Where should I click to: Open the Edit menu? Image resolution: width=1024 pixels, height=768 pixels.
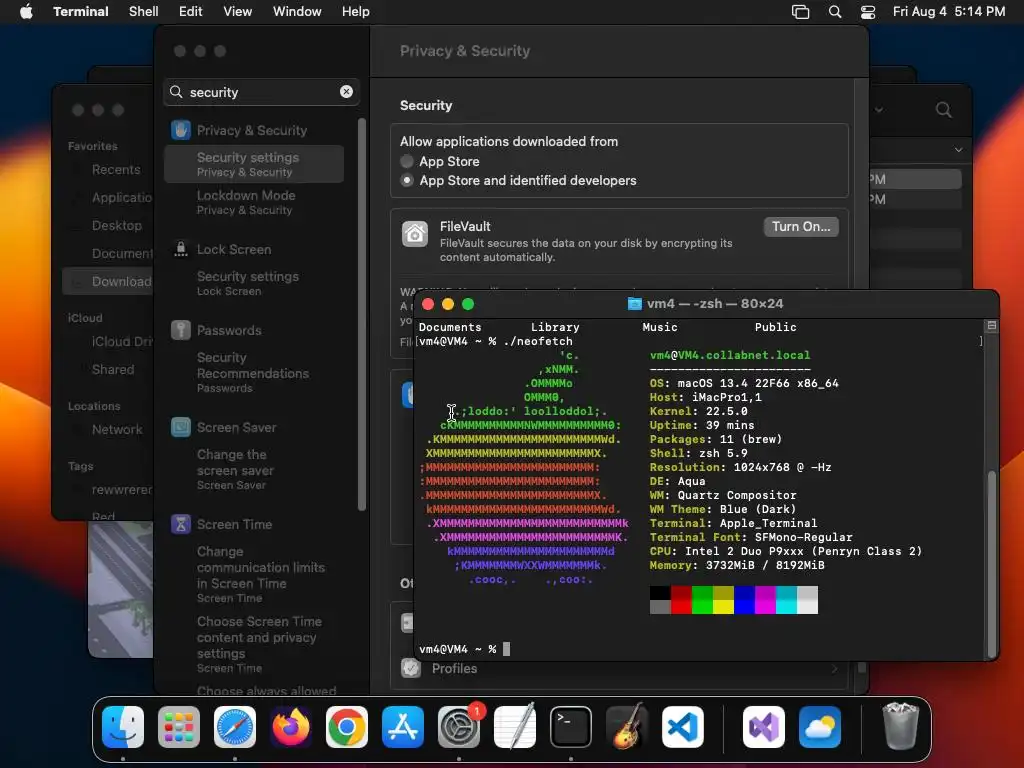(x=191, y=12)
